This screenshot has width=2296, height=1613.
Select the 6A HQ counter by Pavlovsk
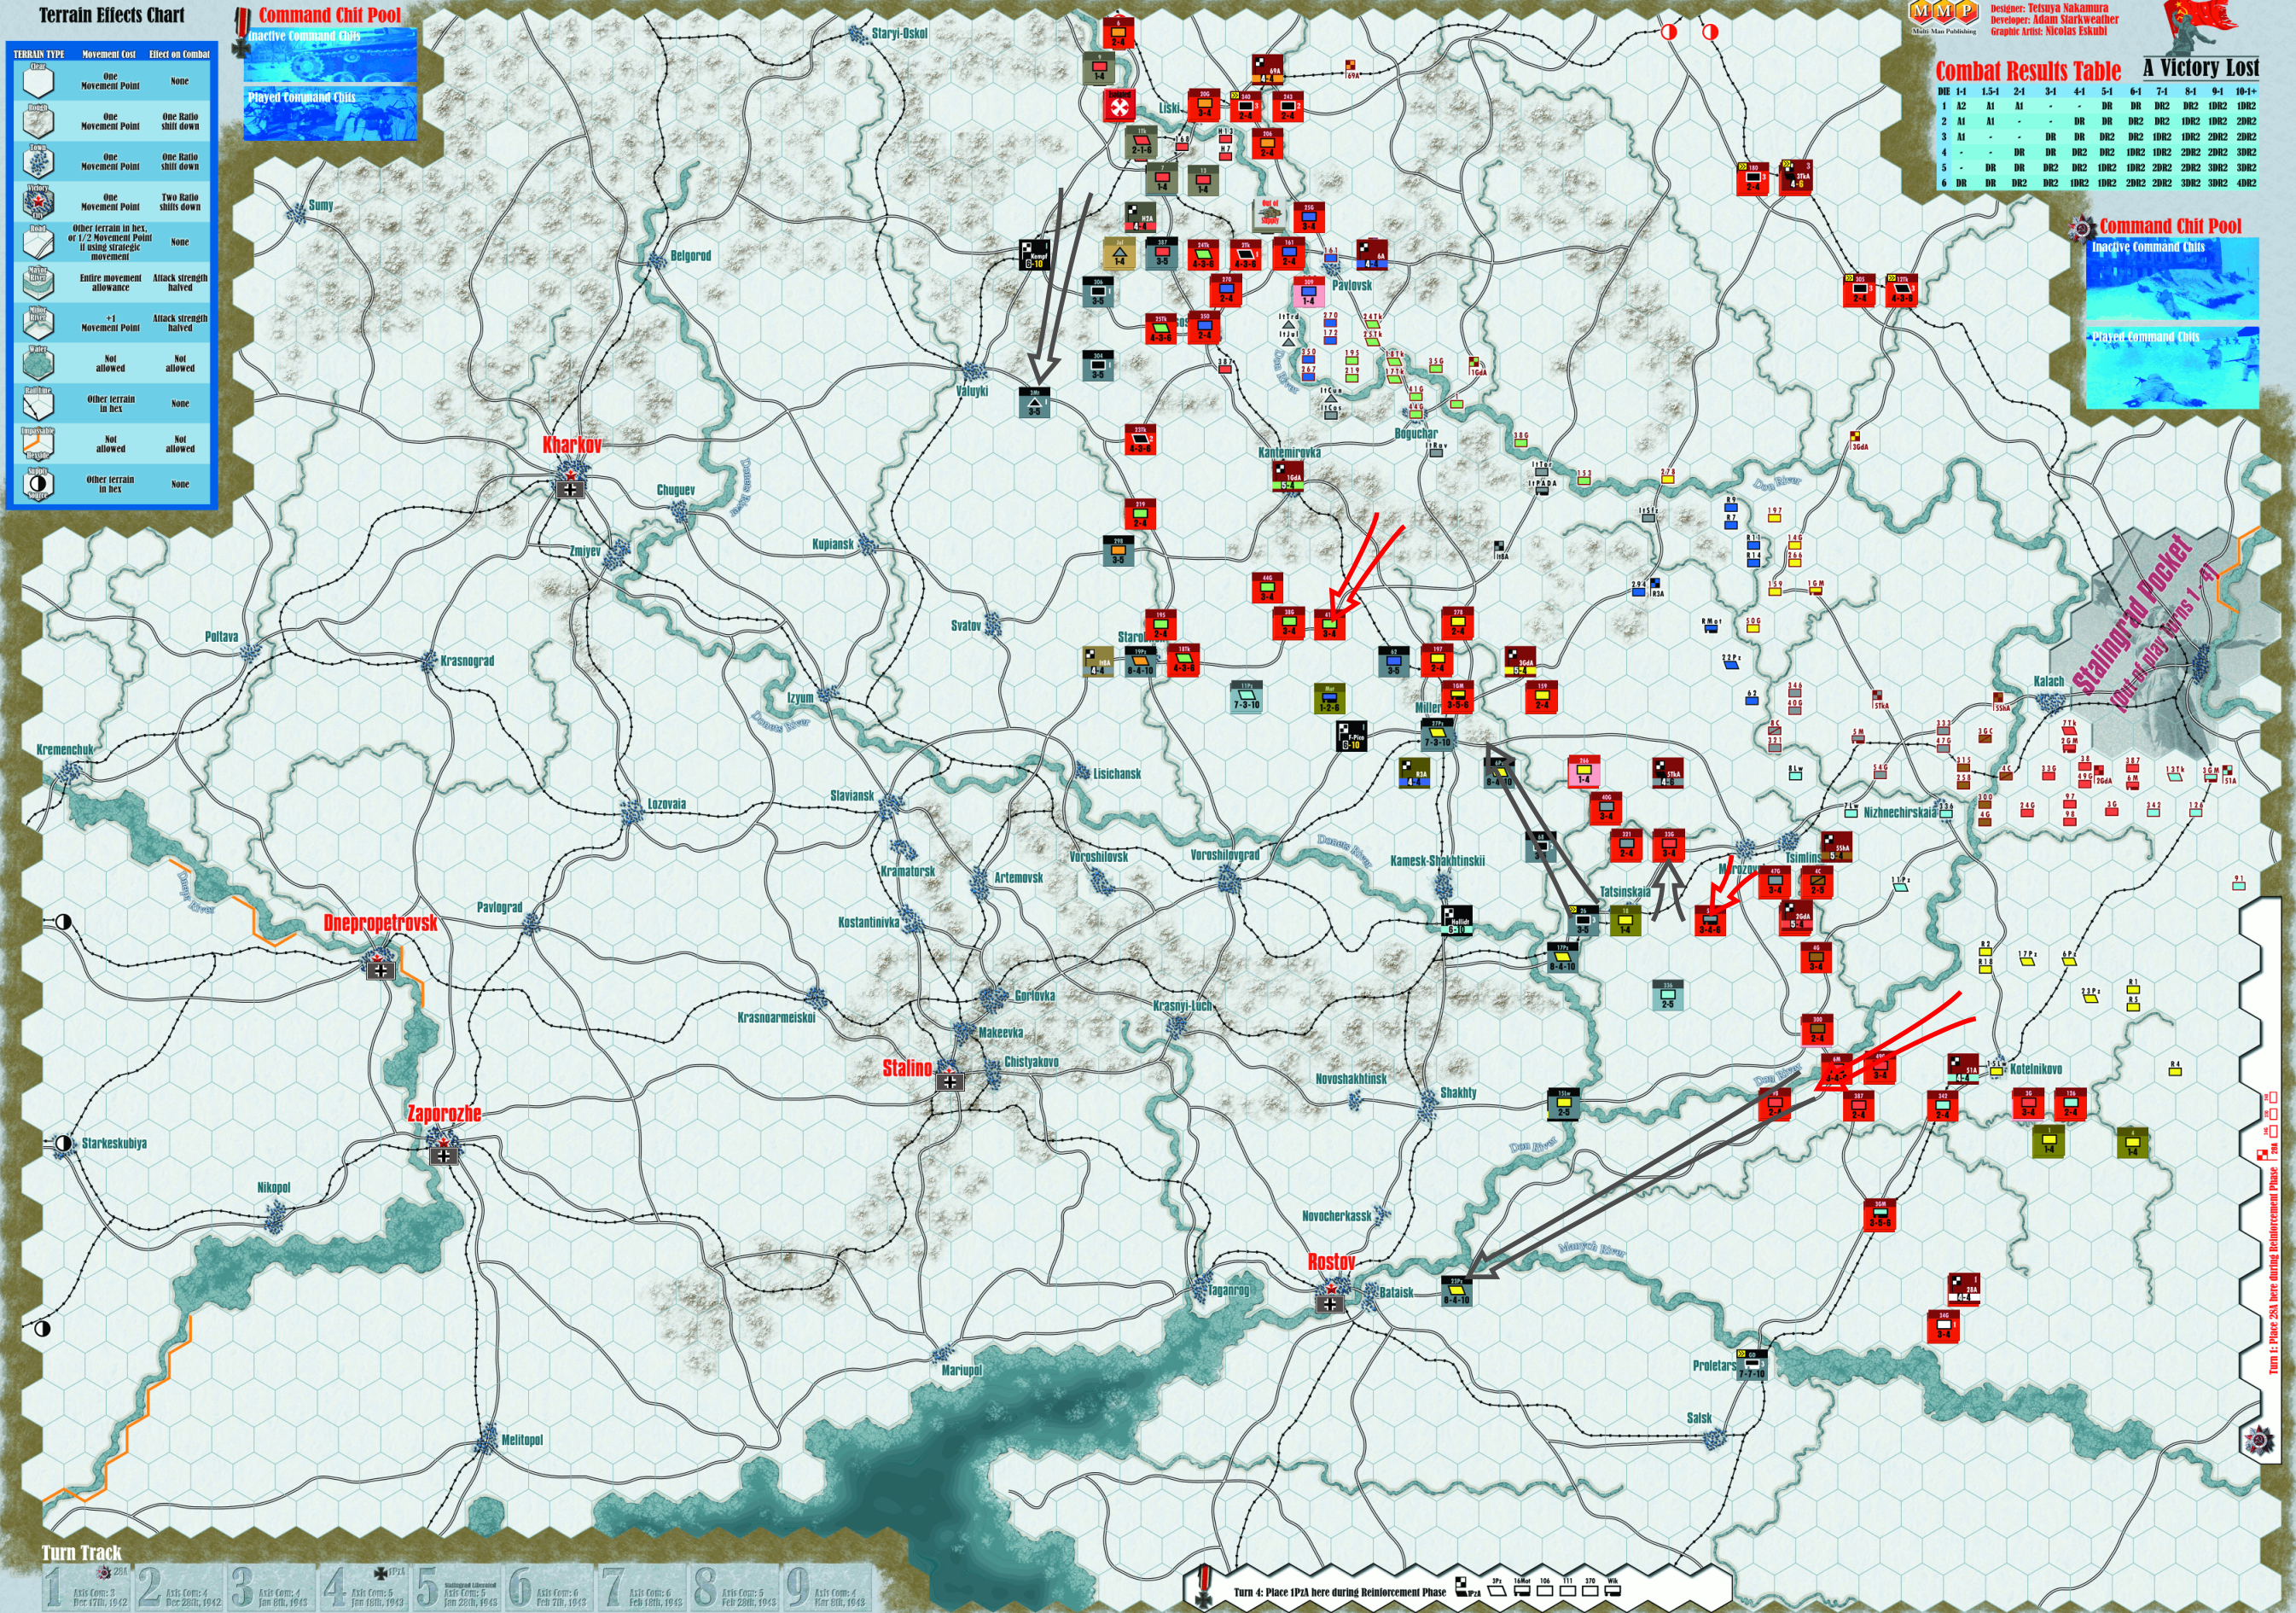[1372, 255]
